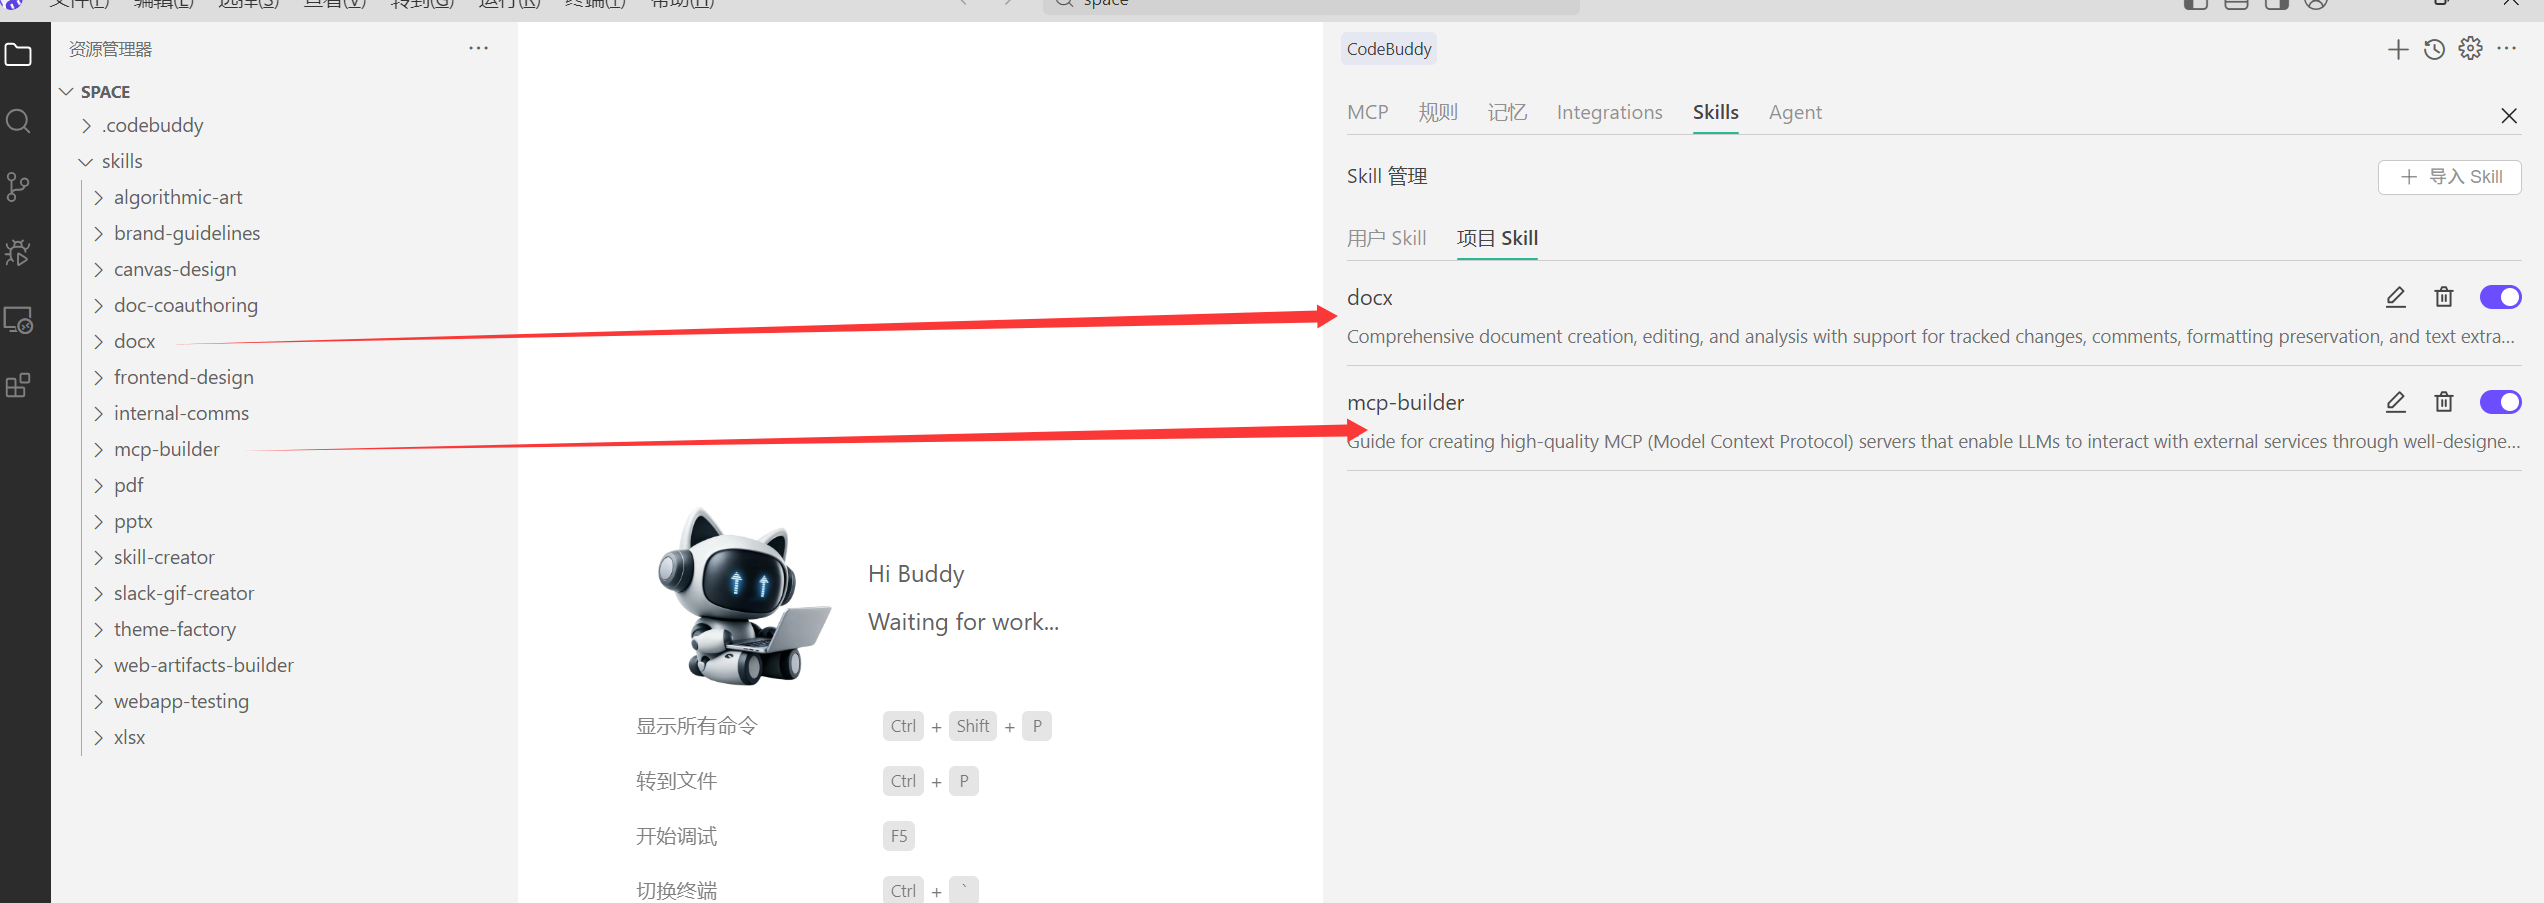Image resolution: width=2544 pixels, height=903 pixels.
Task: Select the pptx folder in explorer
Action: (x=133, y=521)
